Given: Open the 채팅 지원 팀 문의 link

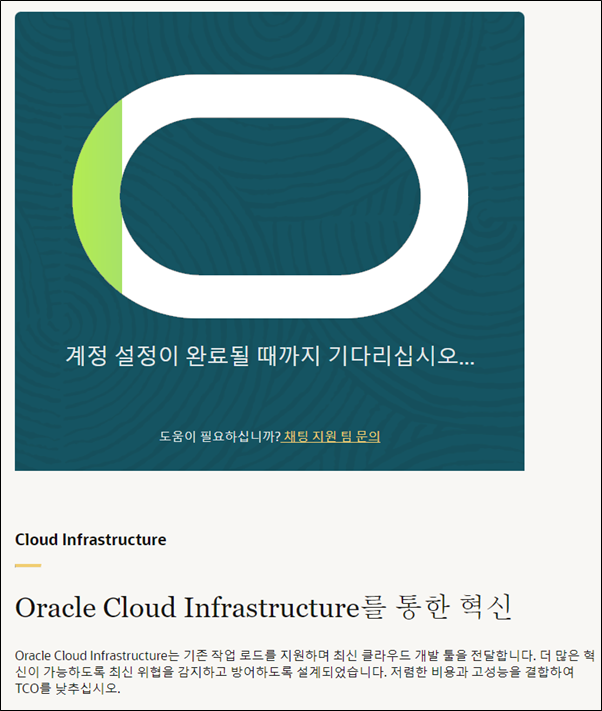Looking at the screenshot, I should coord(331,436).
